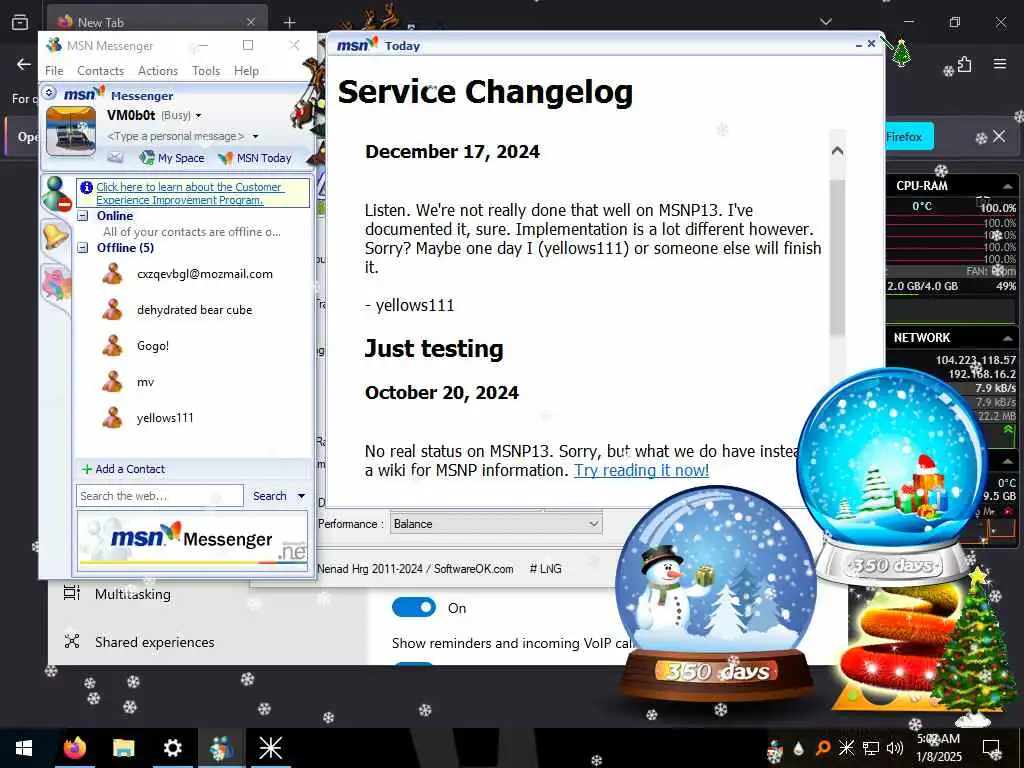Click the changelog scrollbar up arrow
Screen dimensions: 1024x768
[x=837, y=151]
